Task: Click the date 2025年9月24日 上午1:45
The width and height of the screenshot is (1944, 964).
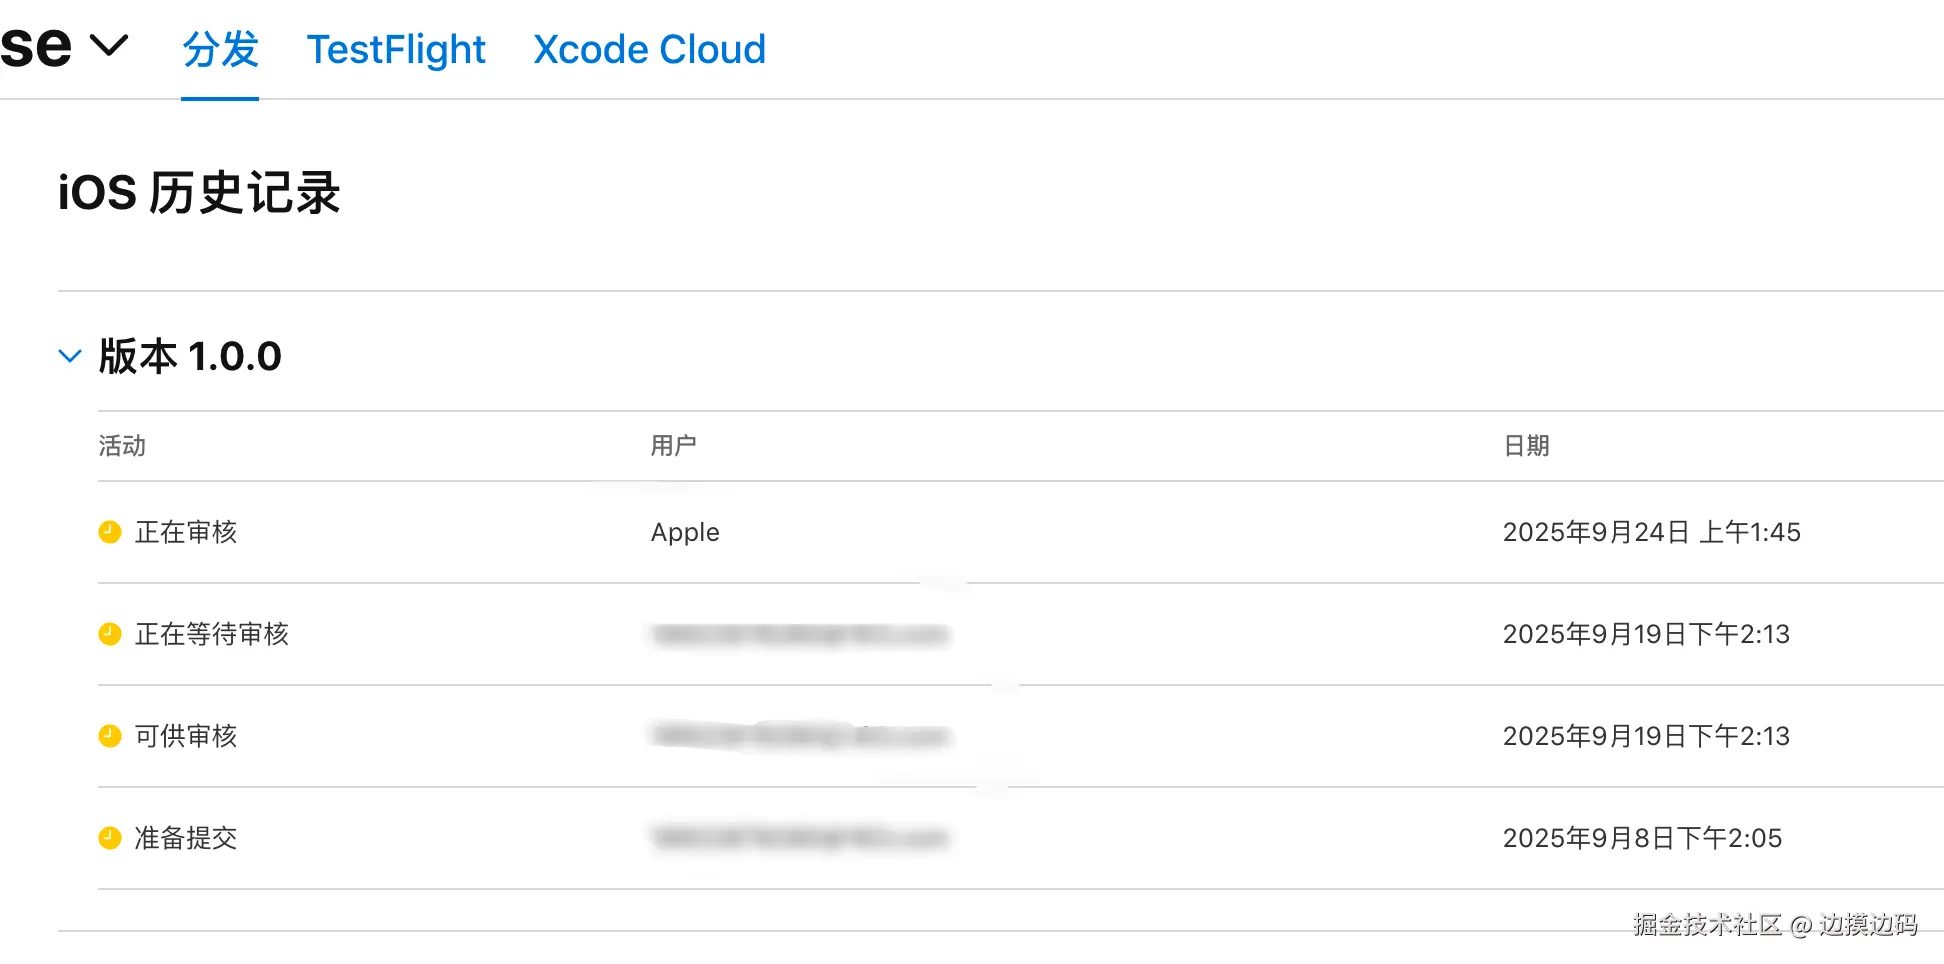Action: [1651, 532]
